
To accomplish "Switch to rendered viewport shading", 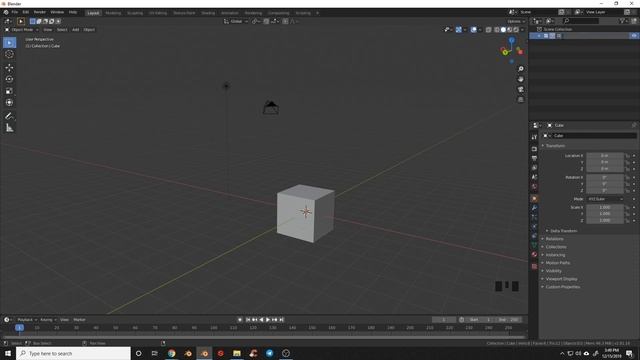I will tap(516, 29).
